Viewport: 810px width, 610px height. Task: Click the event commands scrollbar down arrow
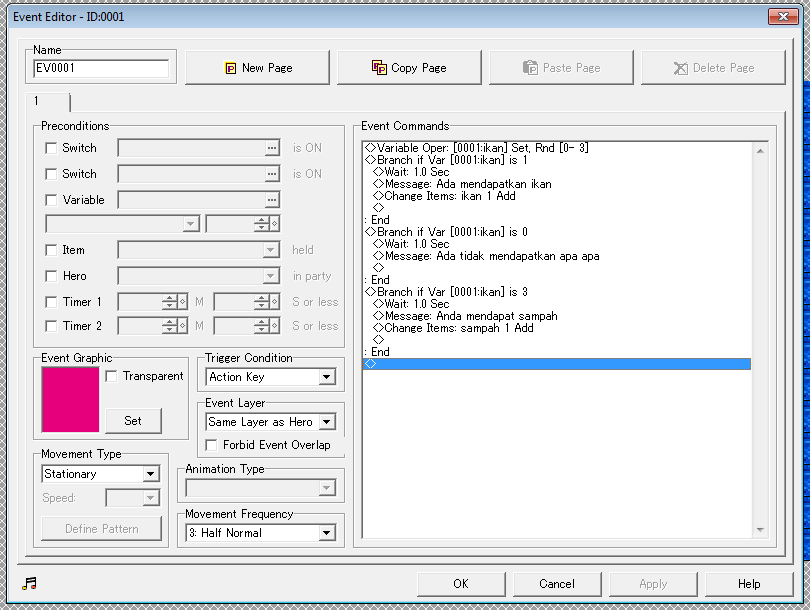[760, 530]
